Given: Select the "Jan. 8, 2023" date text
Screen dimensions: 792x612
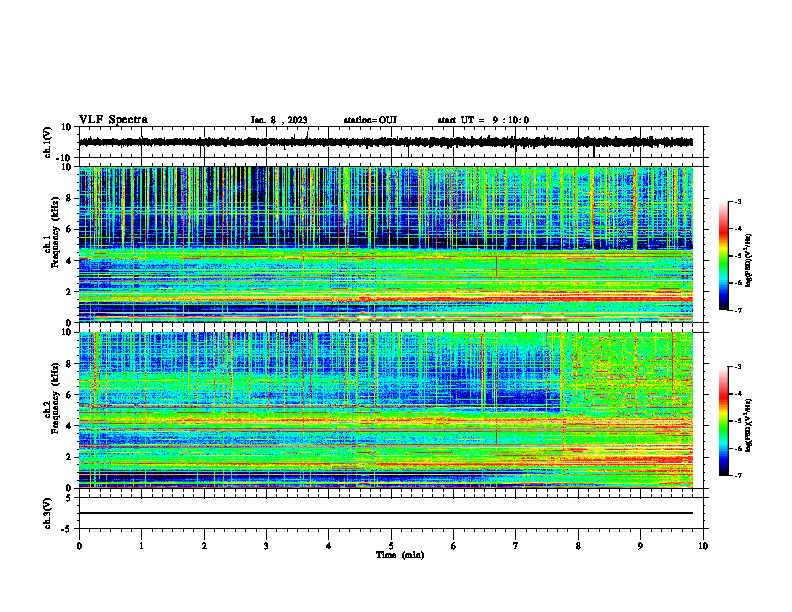Looking at the screenshot, I should (279, 120).
